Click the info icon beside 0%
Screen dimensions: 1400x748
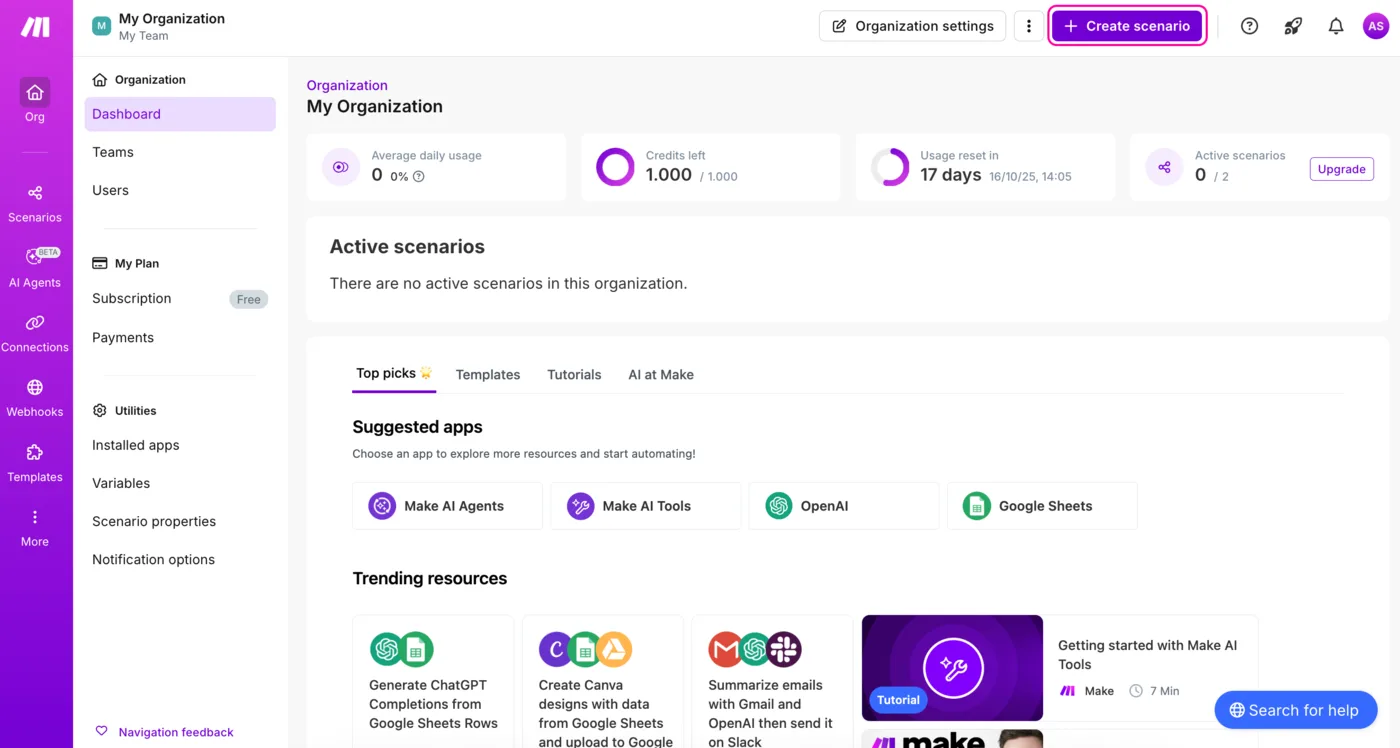[x=419, y=176]
